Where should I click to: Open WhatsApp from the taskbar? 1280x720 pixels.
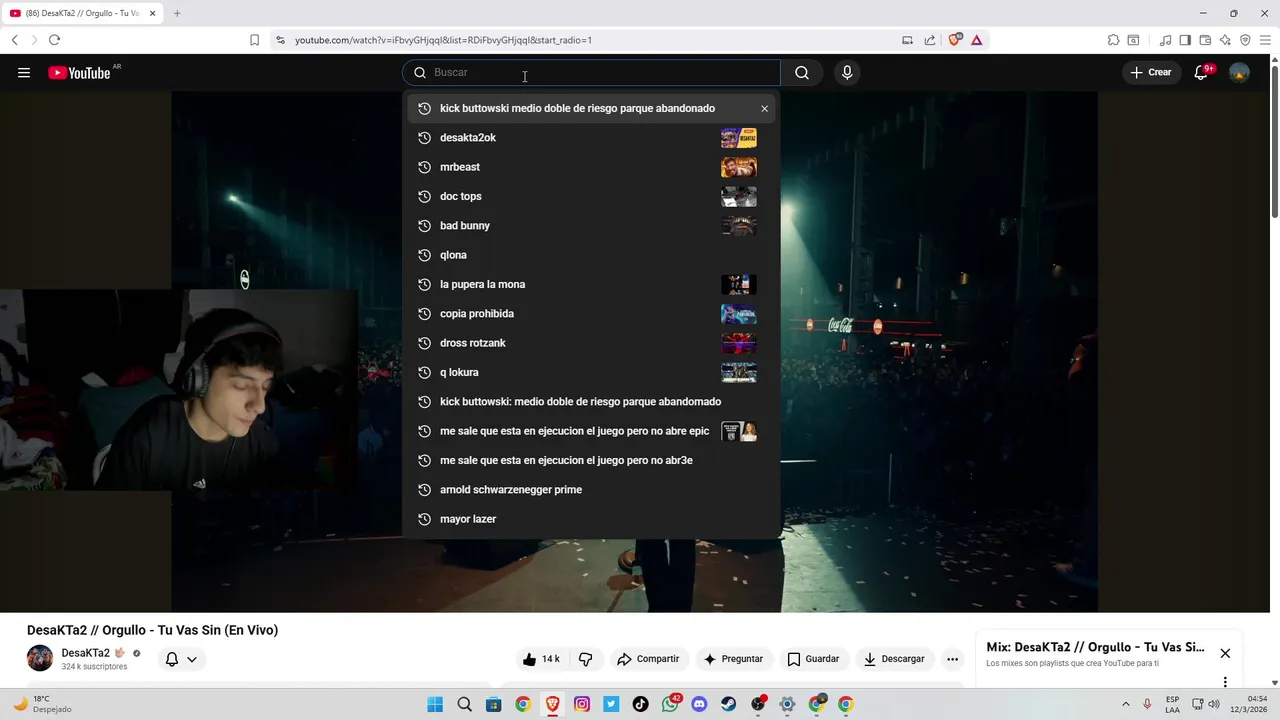pos(670,704)
